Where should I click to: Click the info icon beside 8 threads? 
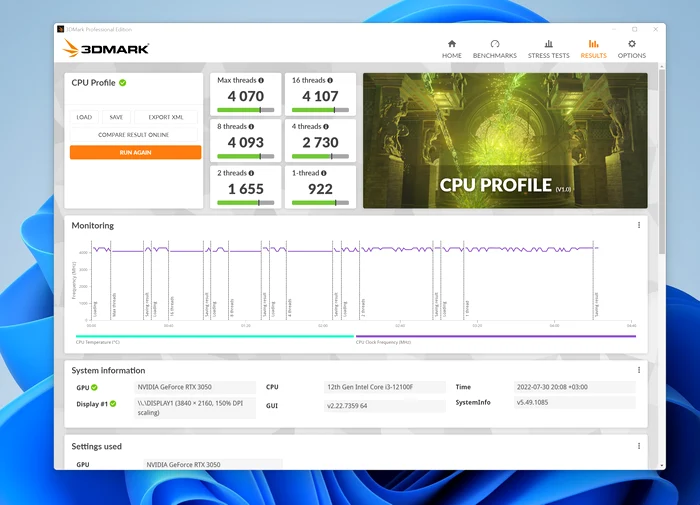[x=251, y=127]
